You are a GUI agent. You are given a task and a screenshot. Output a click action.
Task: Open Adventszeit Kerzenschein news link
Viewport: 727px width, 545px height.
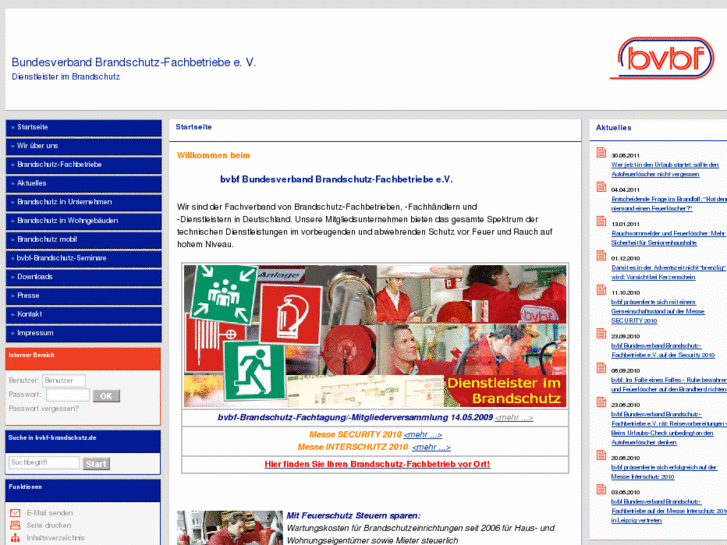[668, 273]
